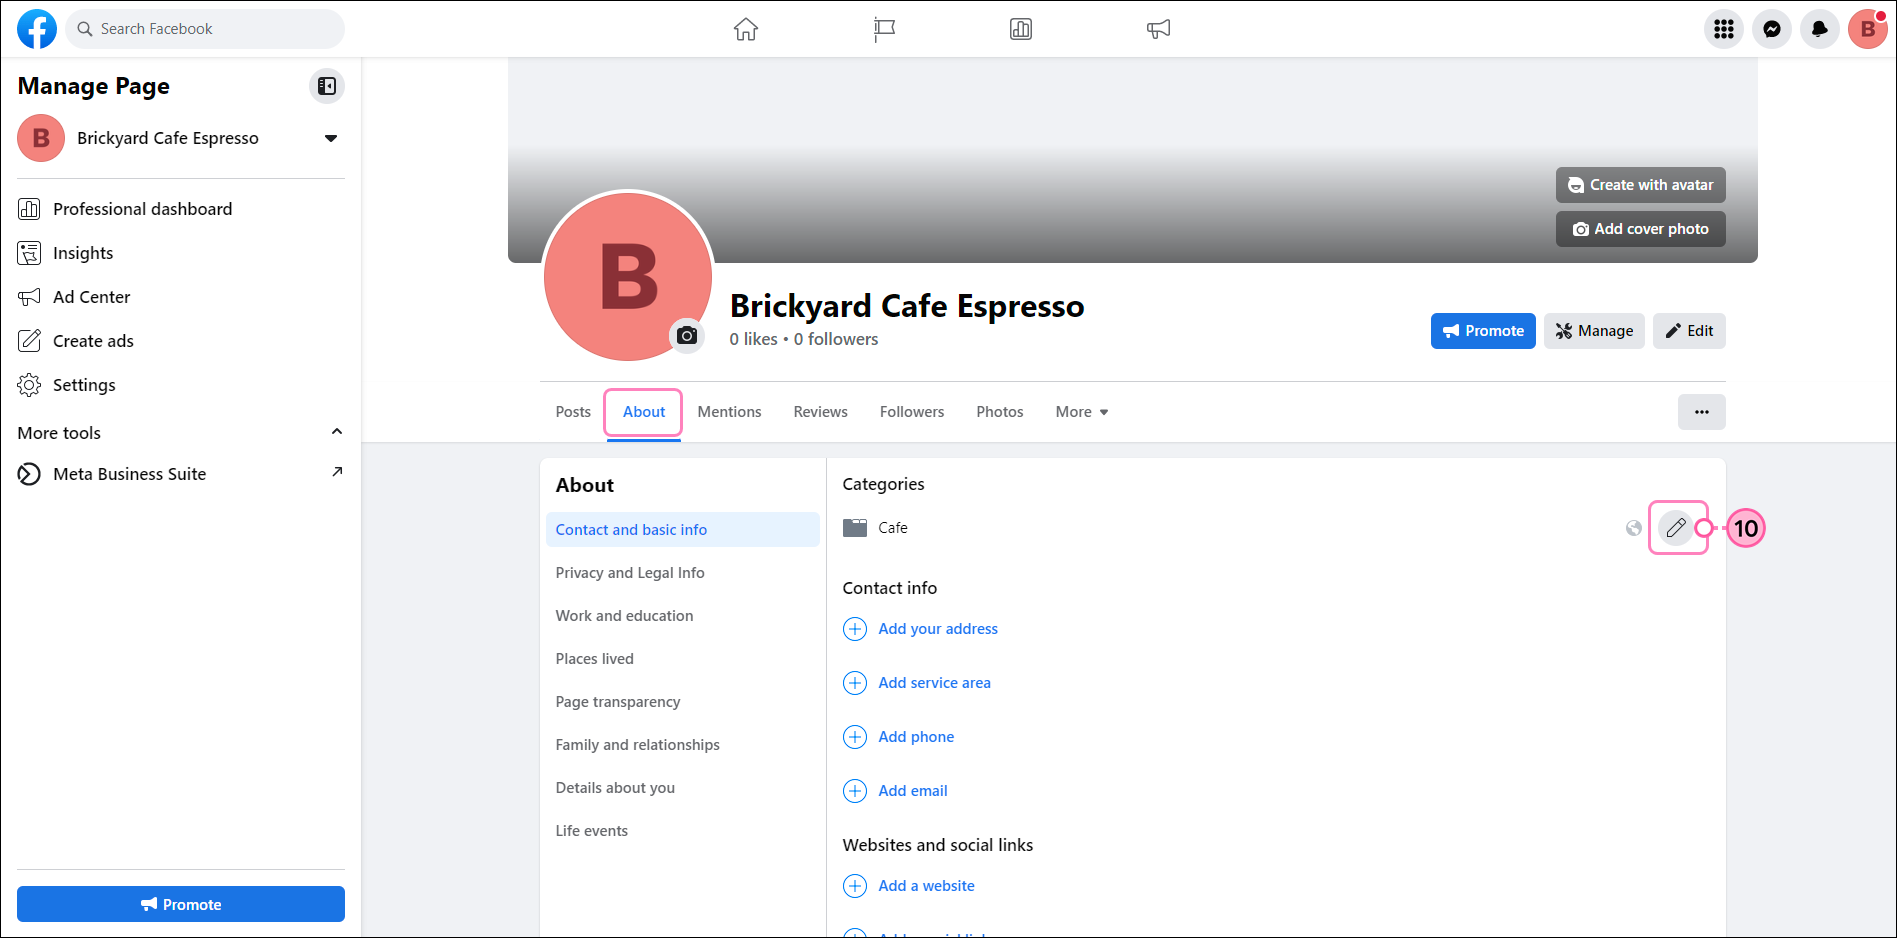Click plus icon next to Add service area
The width and height of the screenshot is (1897, 938).
tap(855, 683)
